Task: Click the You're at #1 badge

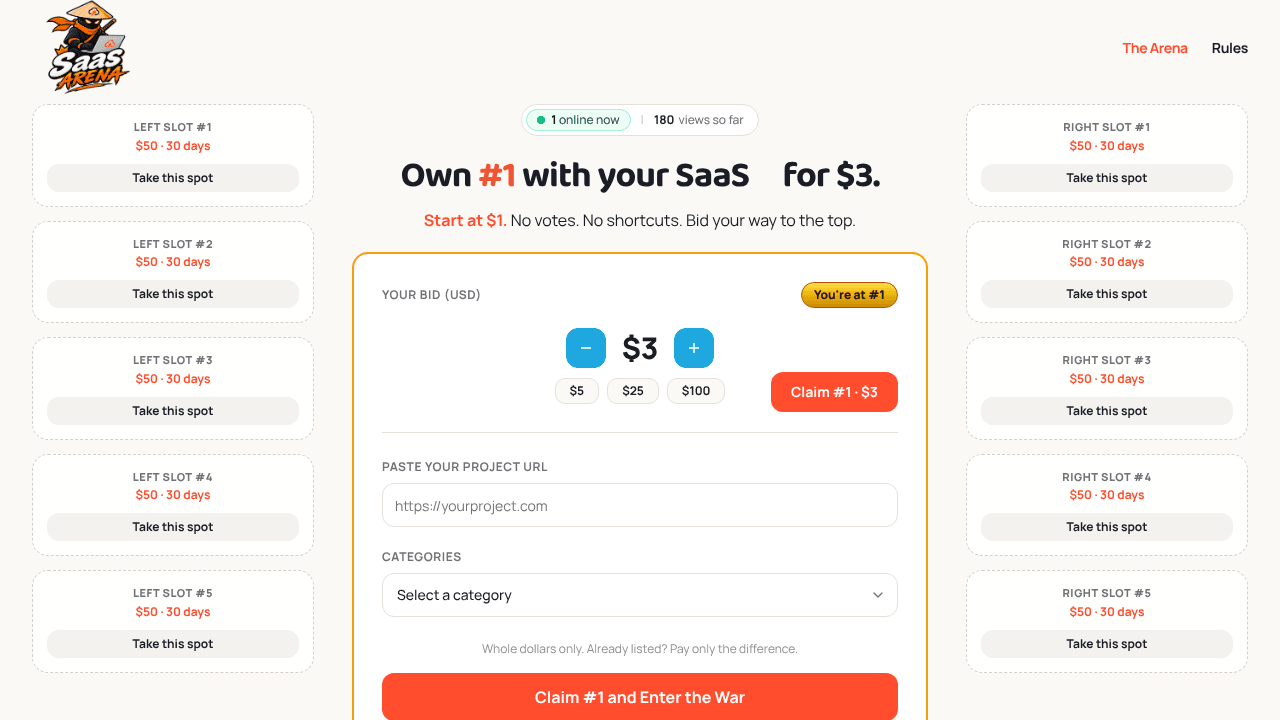Action: [849, 295]
